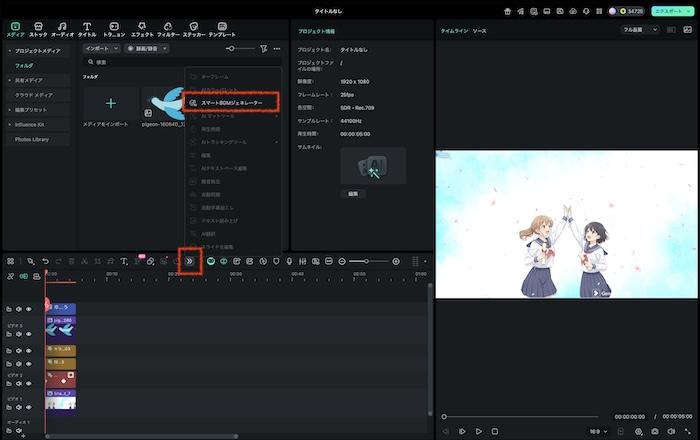Expand the プロジェクトメディア tree item
The width and height of the screenshot is (700, 440).
pyautogui.click(x=9, y=50)
